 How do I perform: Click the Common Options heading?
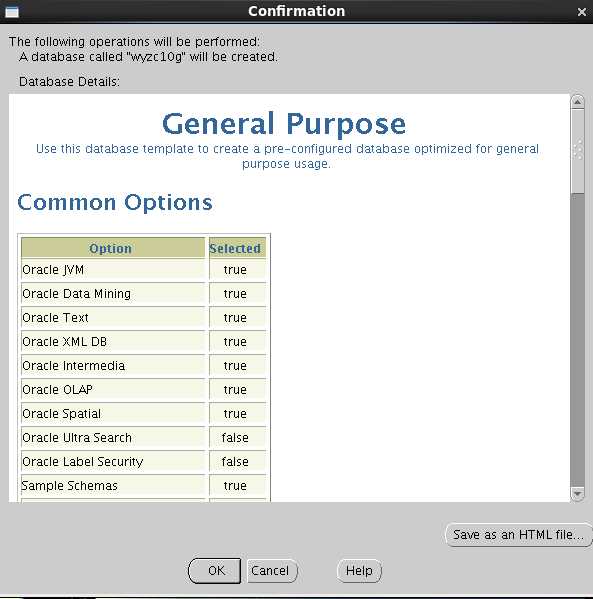coord(115,202)
